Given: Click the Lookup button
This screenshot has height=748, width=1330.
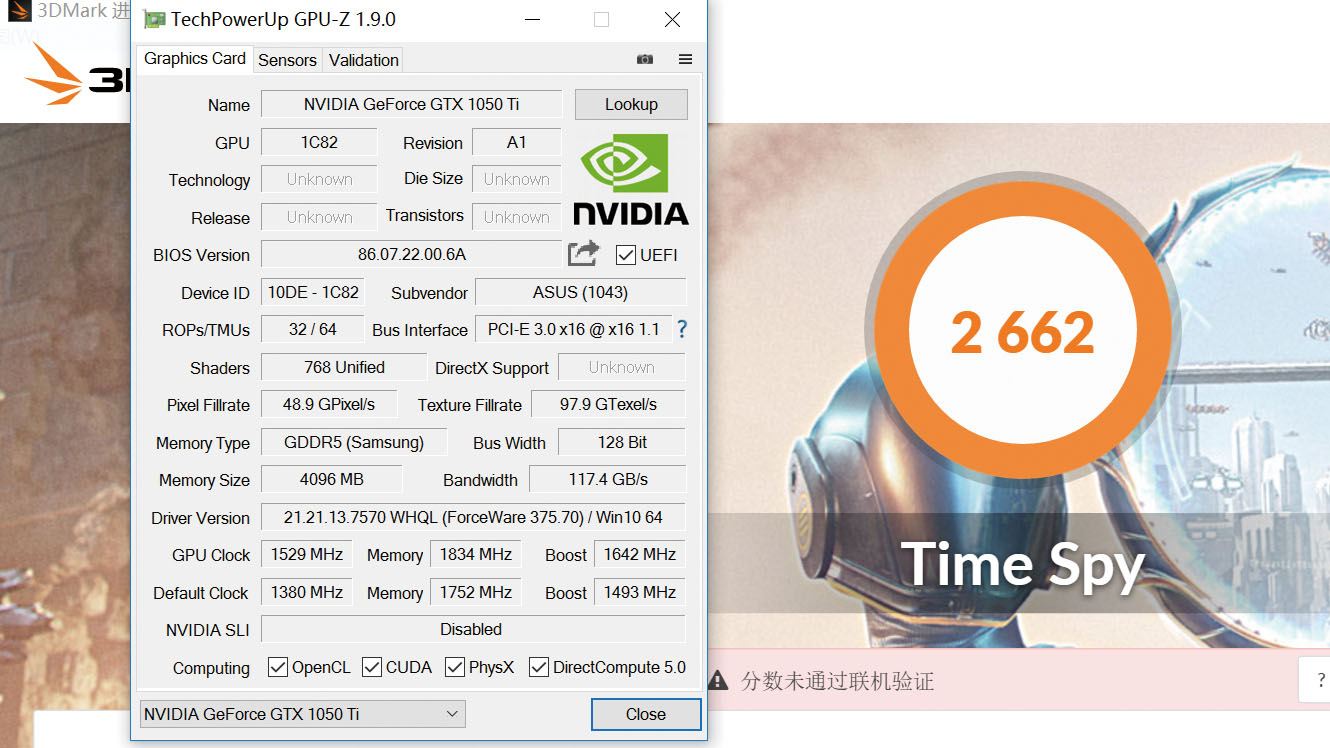Looking at the screenshot, I should point(631,104).
